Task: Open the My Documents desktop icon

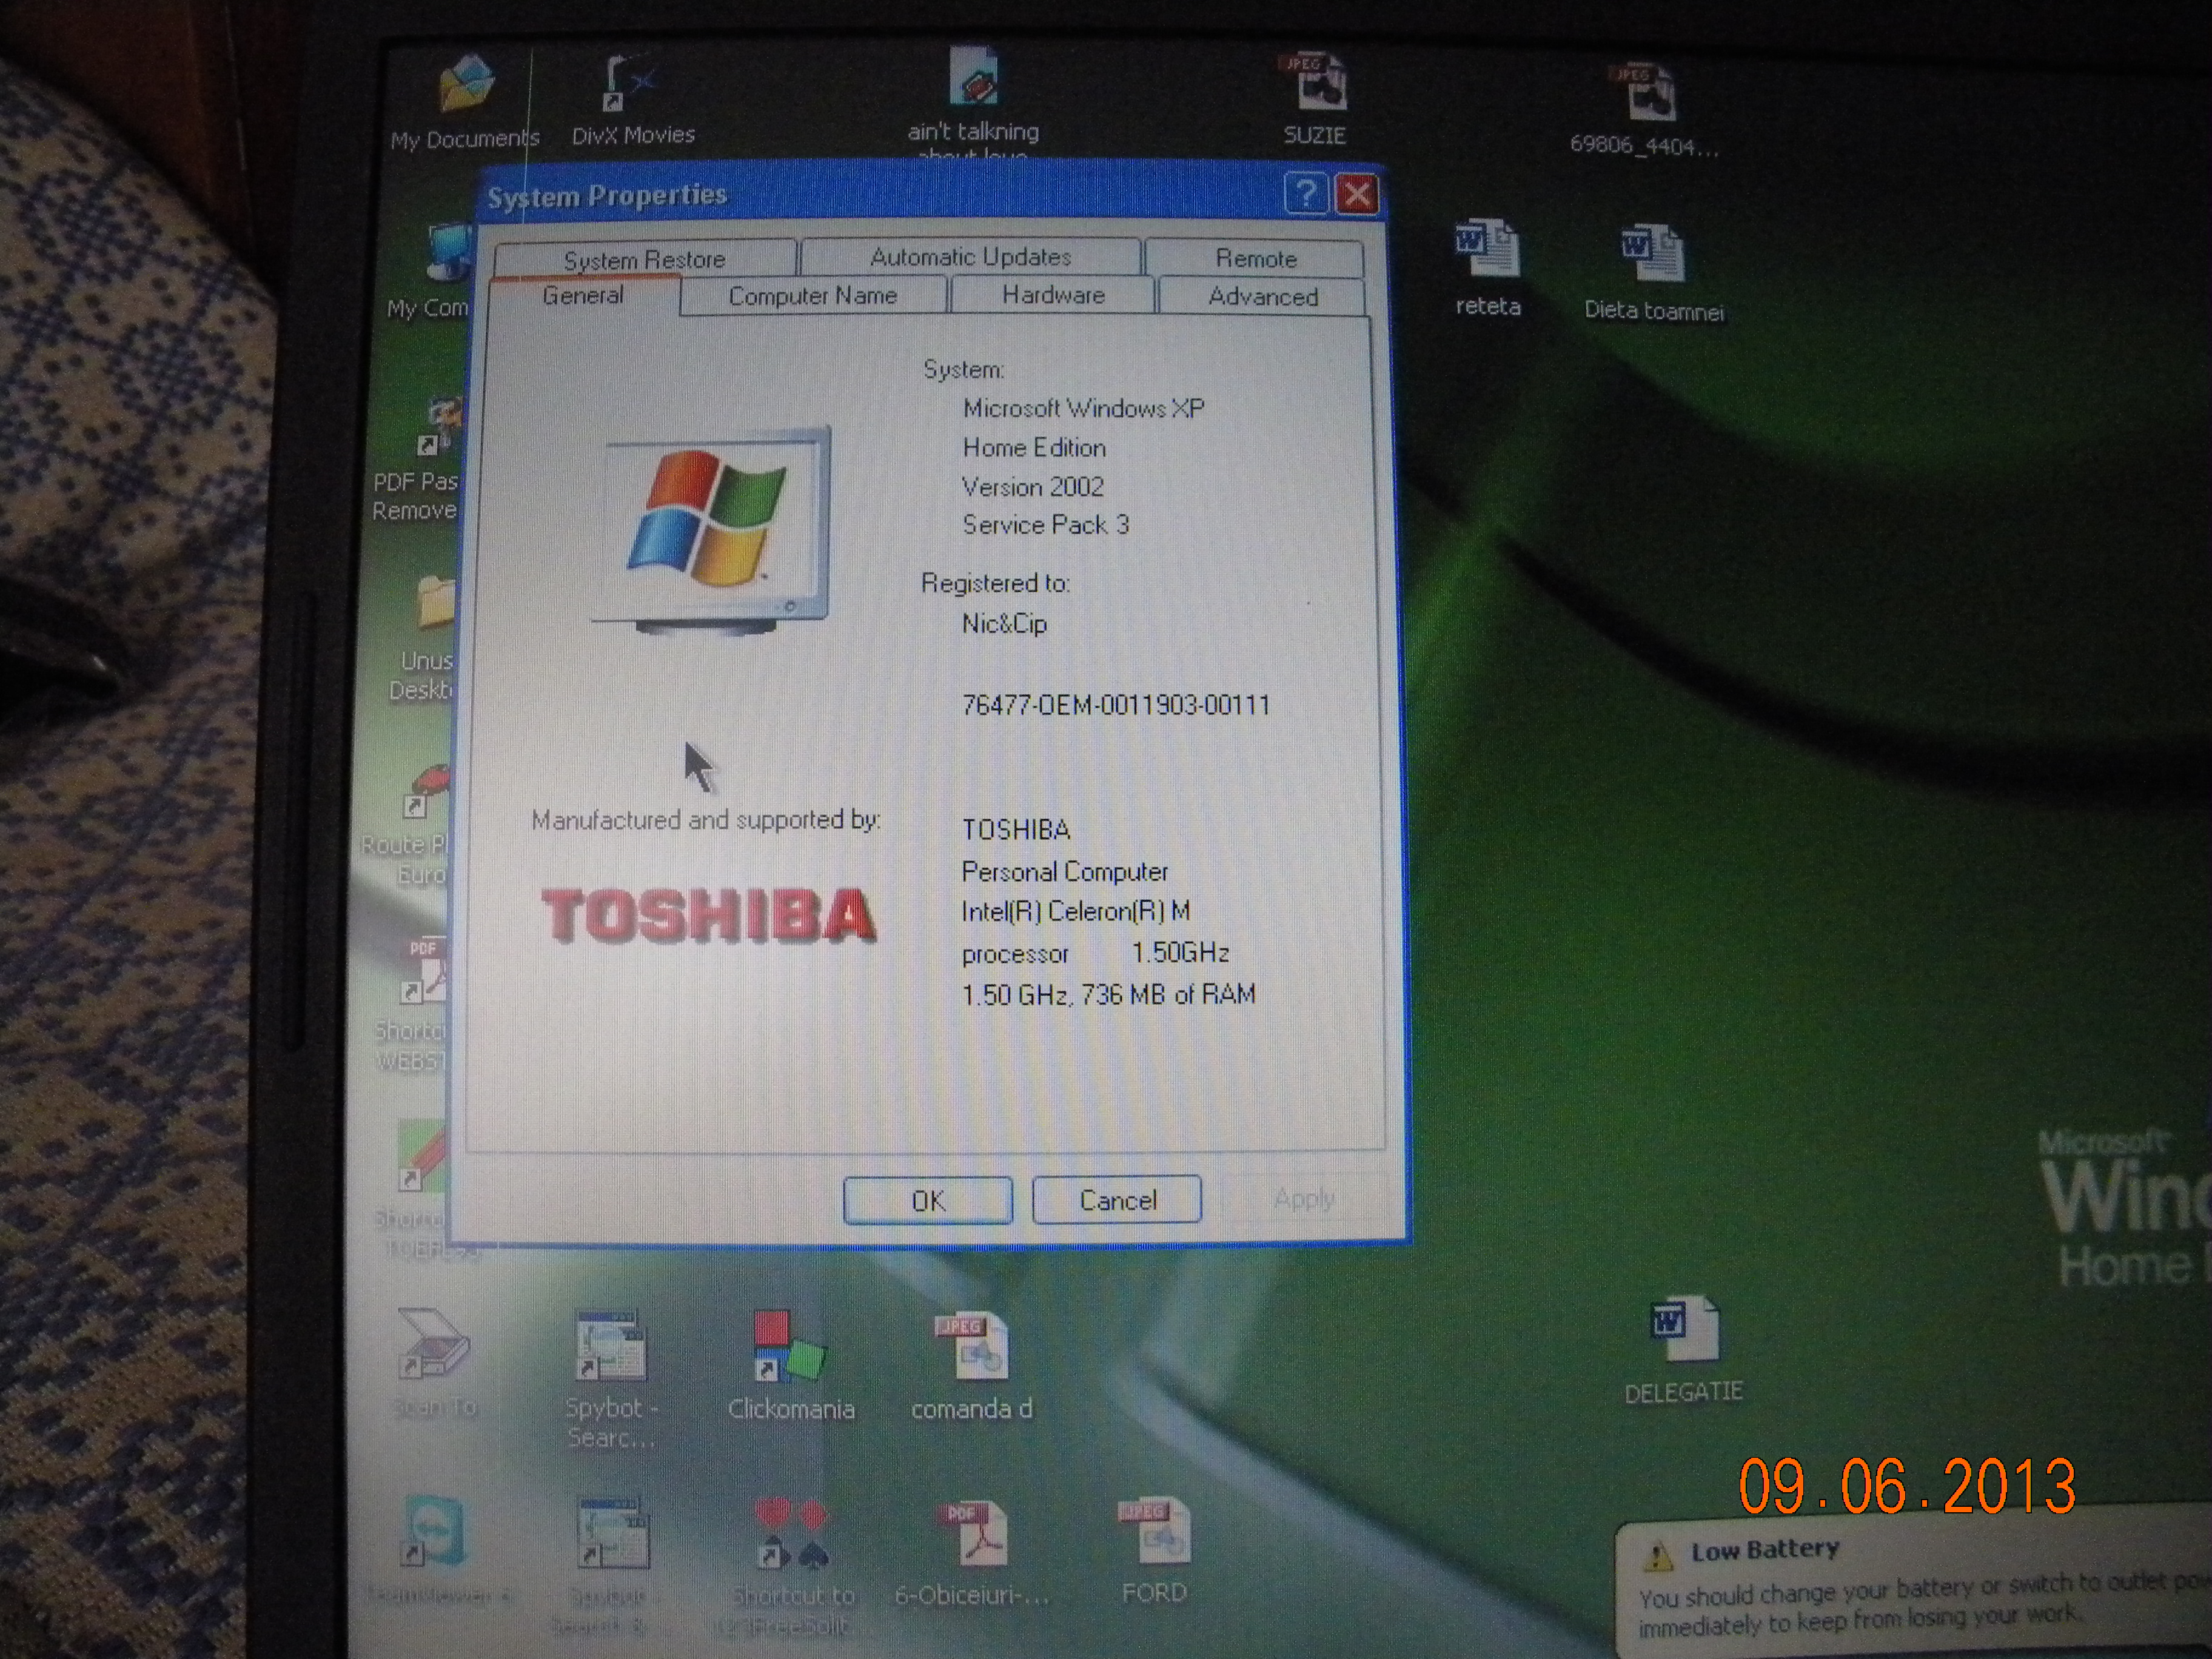Action: pyautogui.click(x=467, y=85)
